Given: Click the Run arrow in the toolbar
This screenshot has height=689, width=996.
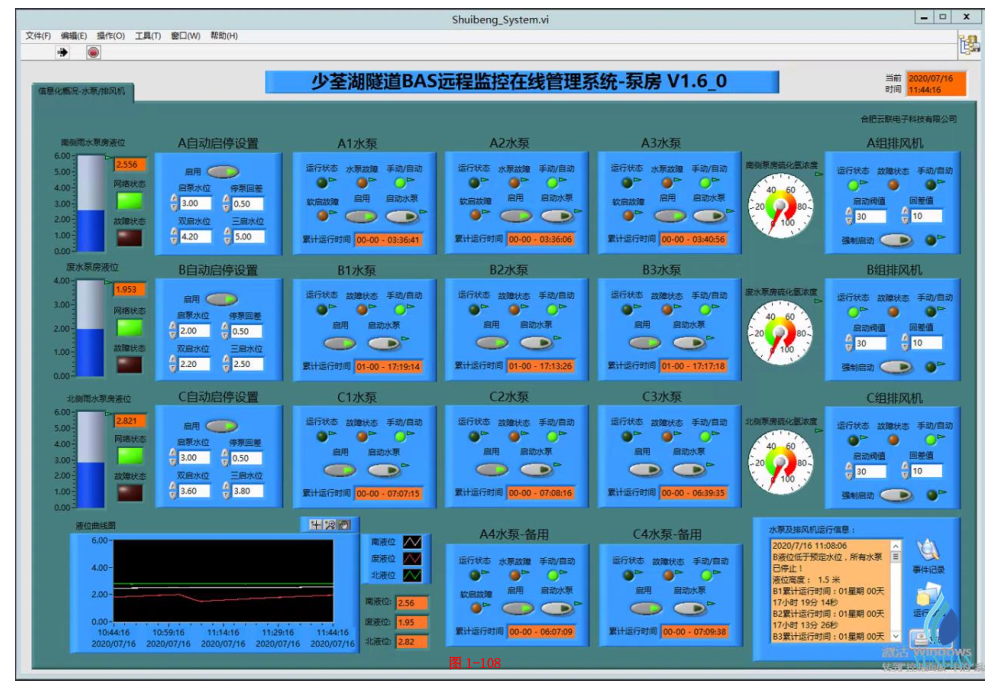Looking at the screenshot, I should pos(62,51).
